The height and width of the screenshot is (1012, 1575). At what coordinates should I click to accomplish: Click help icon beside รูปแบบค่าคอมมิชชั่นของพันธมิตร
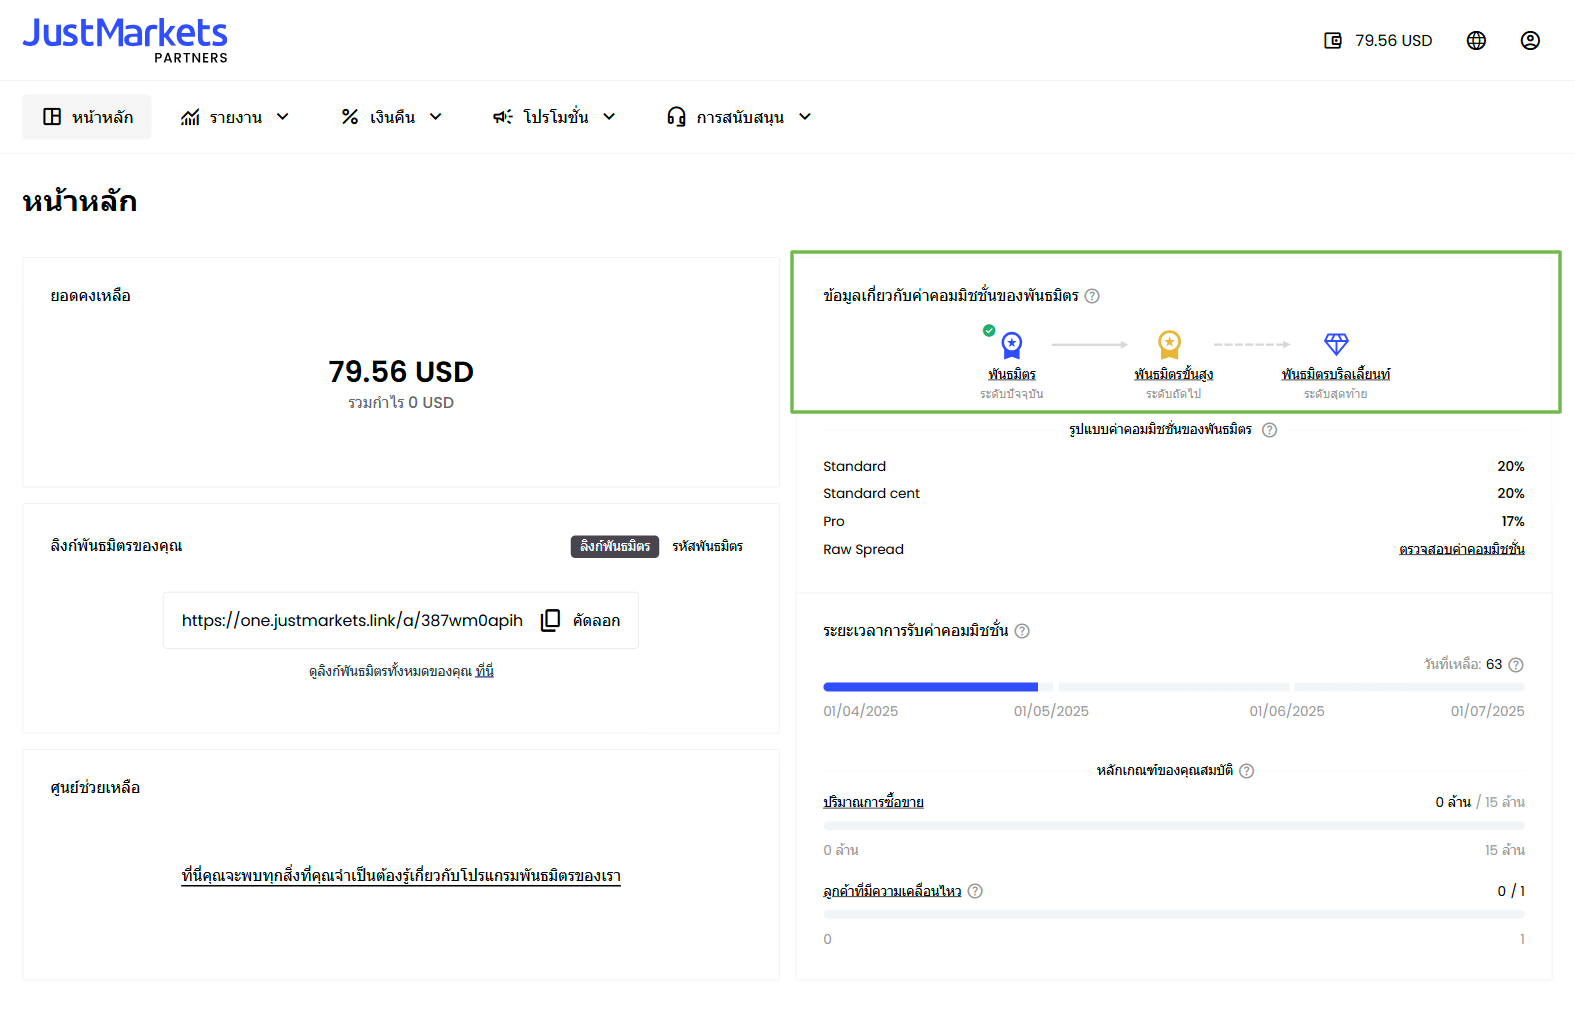1269,430
